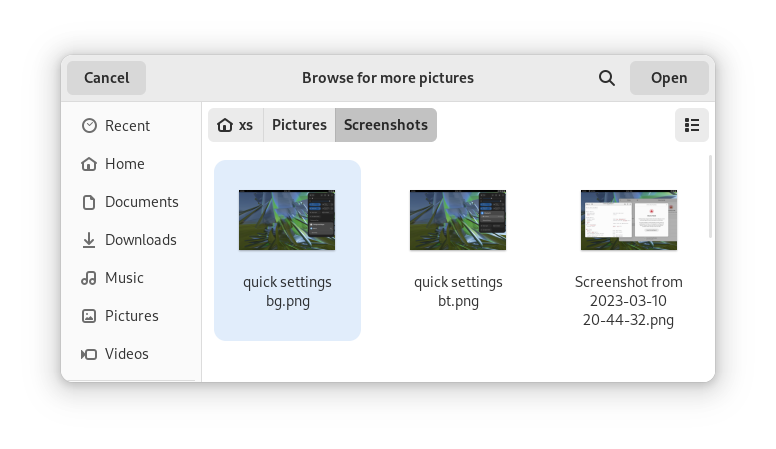Select the quick settings bg.png thumbnail

tap(287, 220)
